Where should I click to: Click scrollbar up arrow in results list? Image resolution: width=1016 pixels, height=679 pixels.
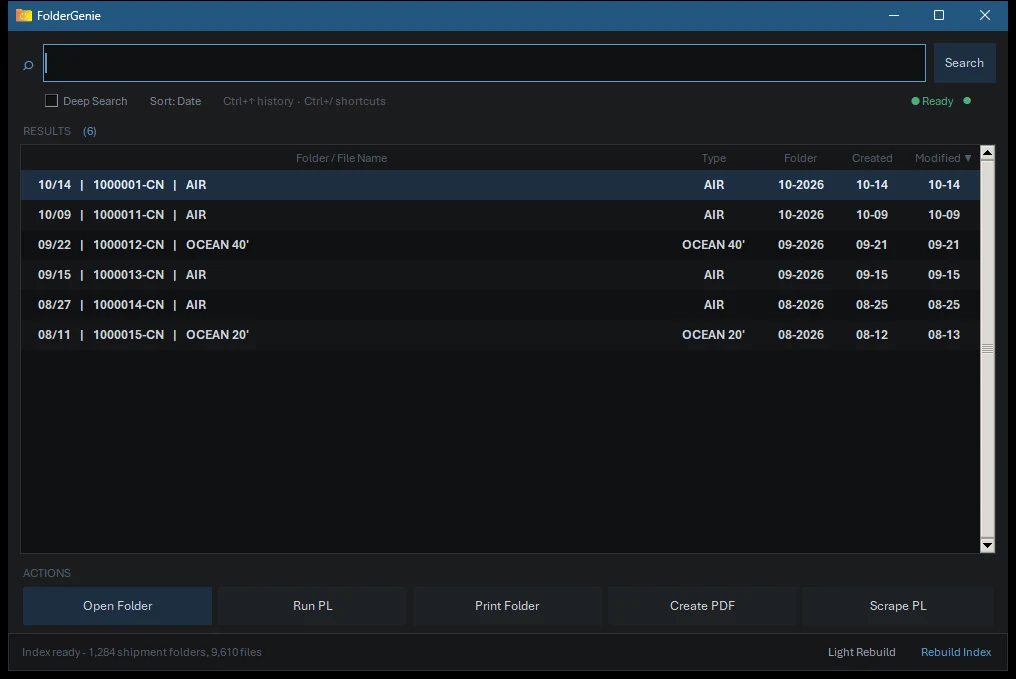(x=987, y=153)
